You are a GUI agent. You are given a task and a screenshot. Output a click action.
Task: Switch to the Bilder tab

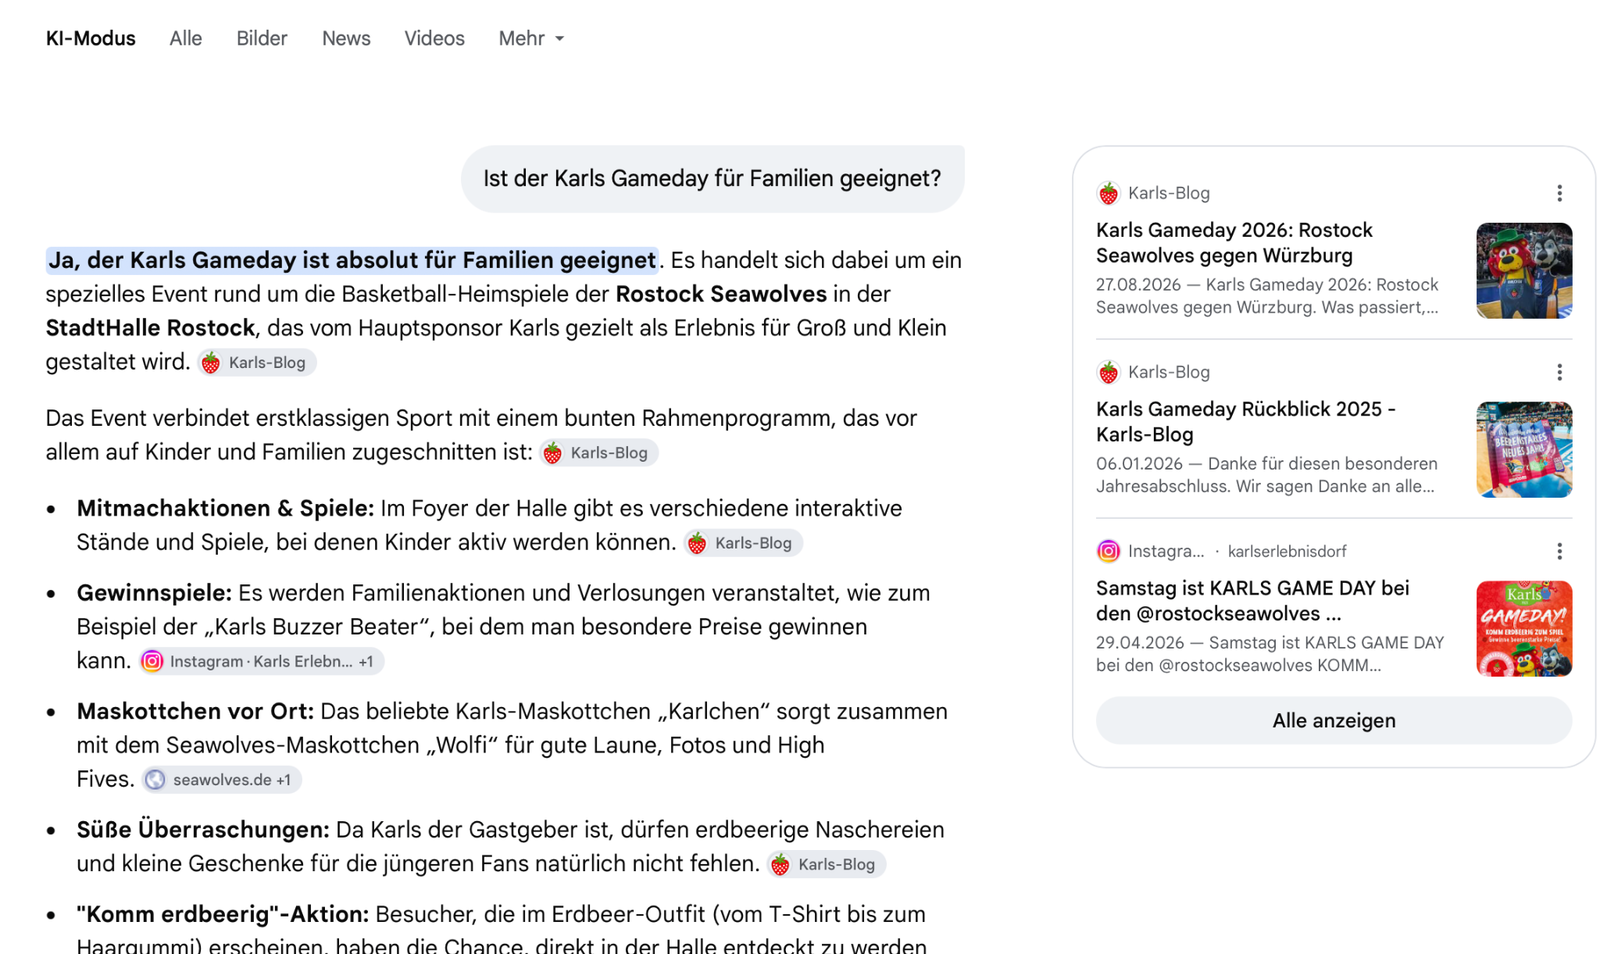click(261, 39)
